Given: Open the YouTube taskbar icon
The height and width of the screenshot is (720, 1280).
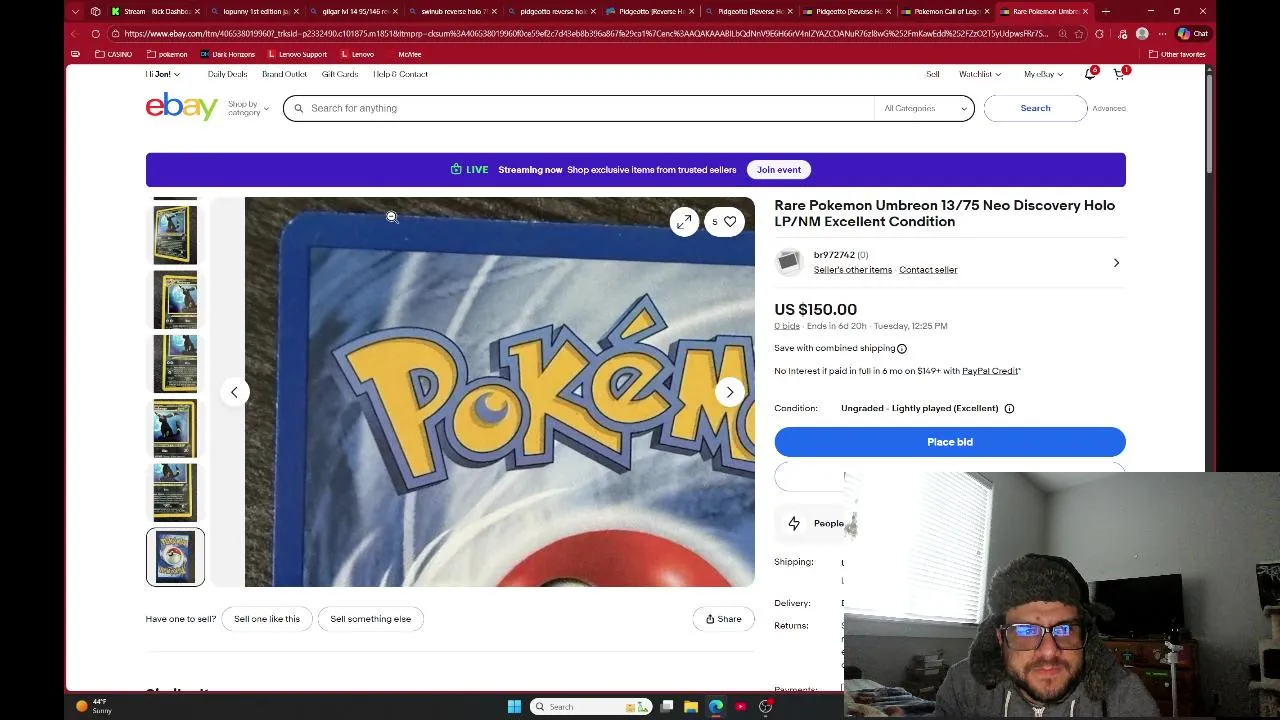Looking at the screenshot, I should click(741, 707).
